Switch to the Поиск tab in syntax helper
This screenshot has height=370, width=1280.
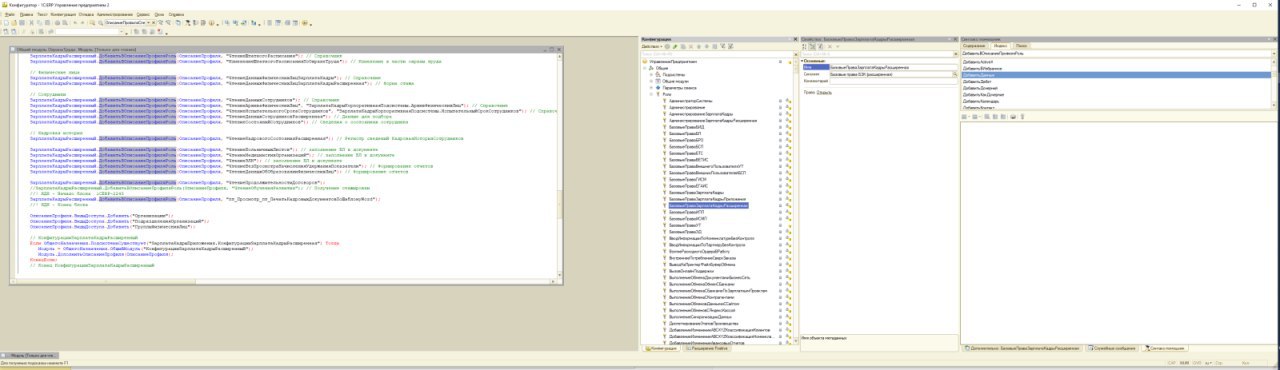pos(1021,46)
